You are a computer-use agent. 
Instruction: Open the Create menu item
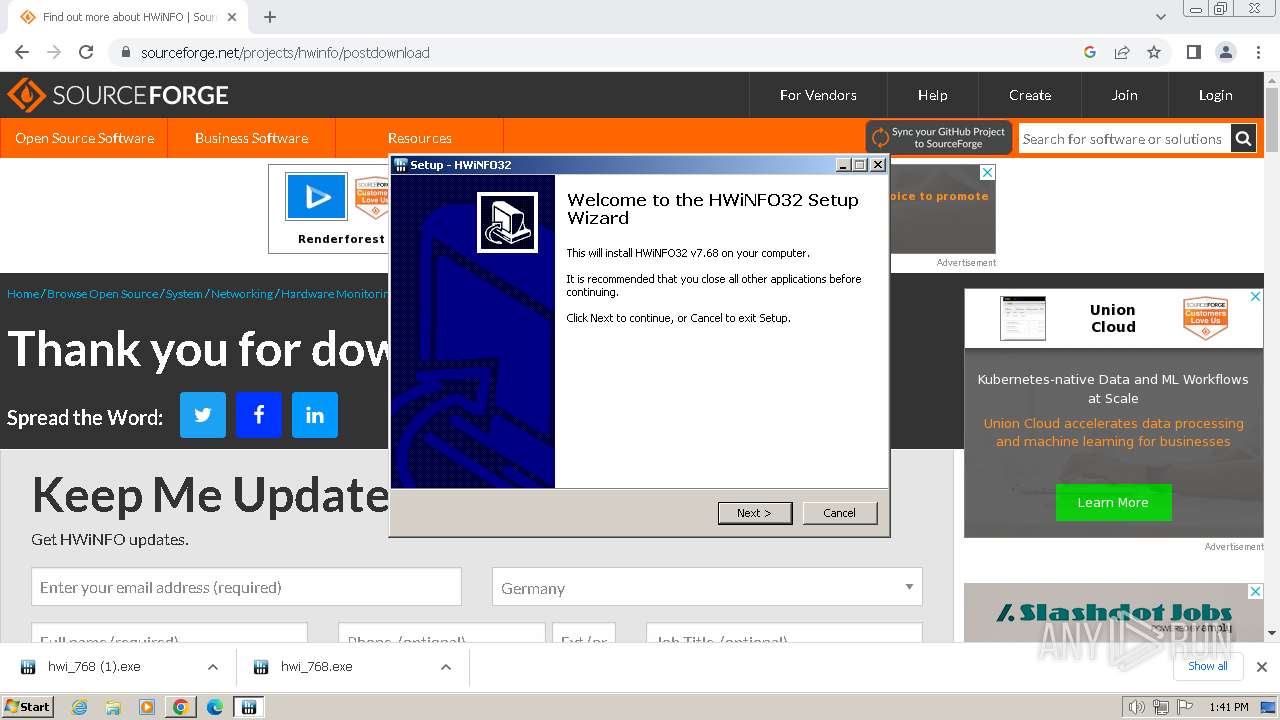coord(1030,95)
